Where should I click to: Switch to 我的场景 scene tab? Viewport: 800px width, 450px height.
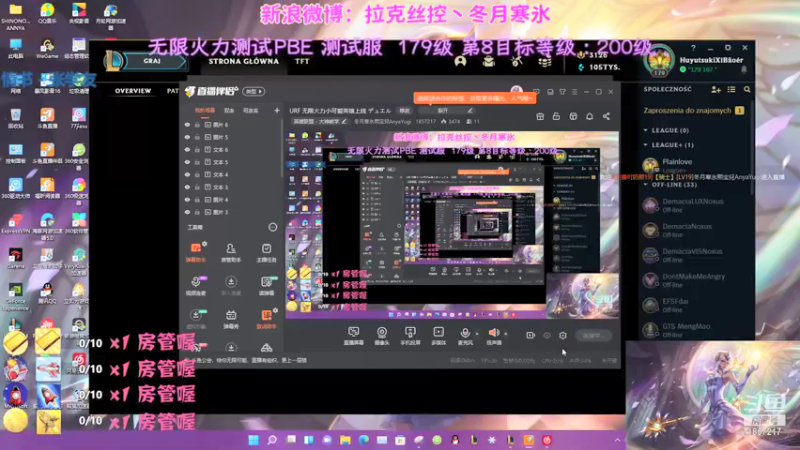[205, 110]
